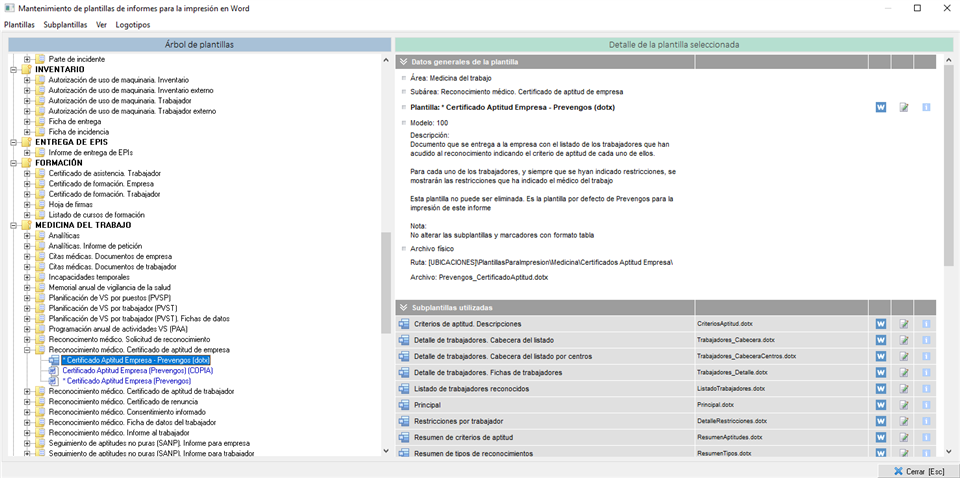Select Informe de entrega de EPIs
The height and width of the screenshot is (478, 960).
point(90,152)
